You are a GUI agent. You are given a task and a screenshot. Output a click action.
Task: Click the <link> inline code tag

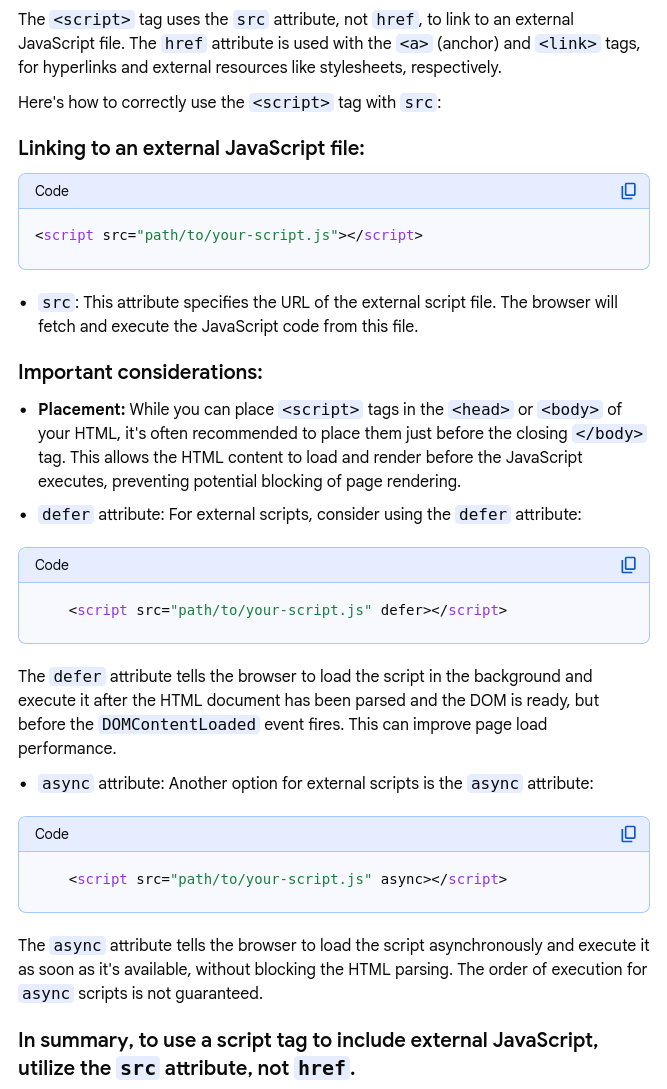[x=567, y=43]
